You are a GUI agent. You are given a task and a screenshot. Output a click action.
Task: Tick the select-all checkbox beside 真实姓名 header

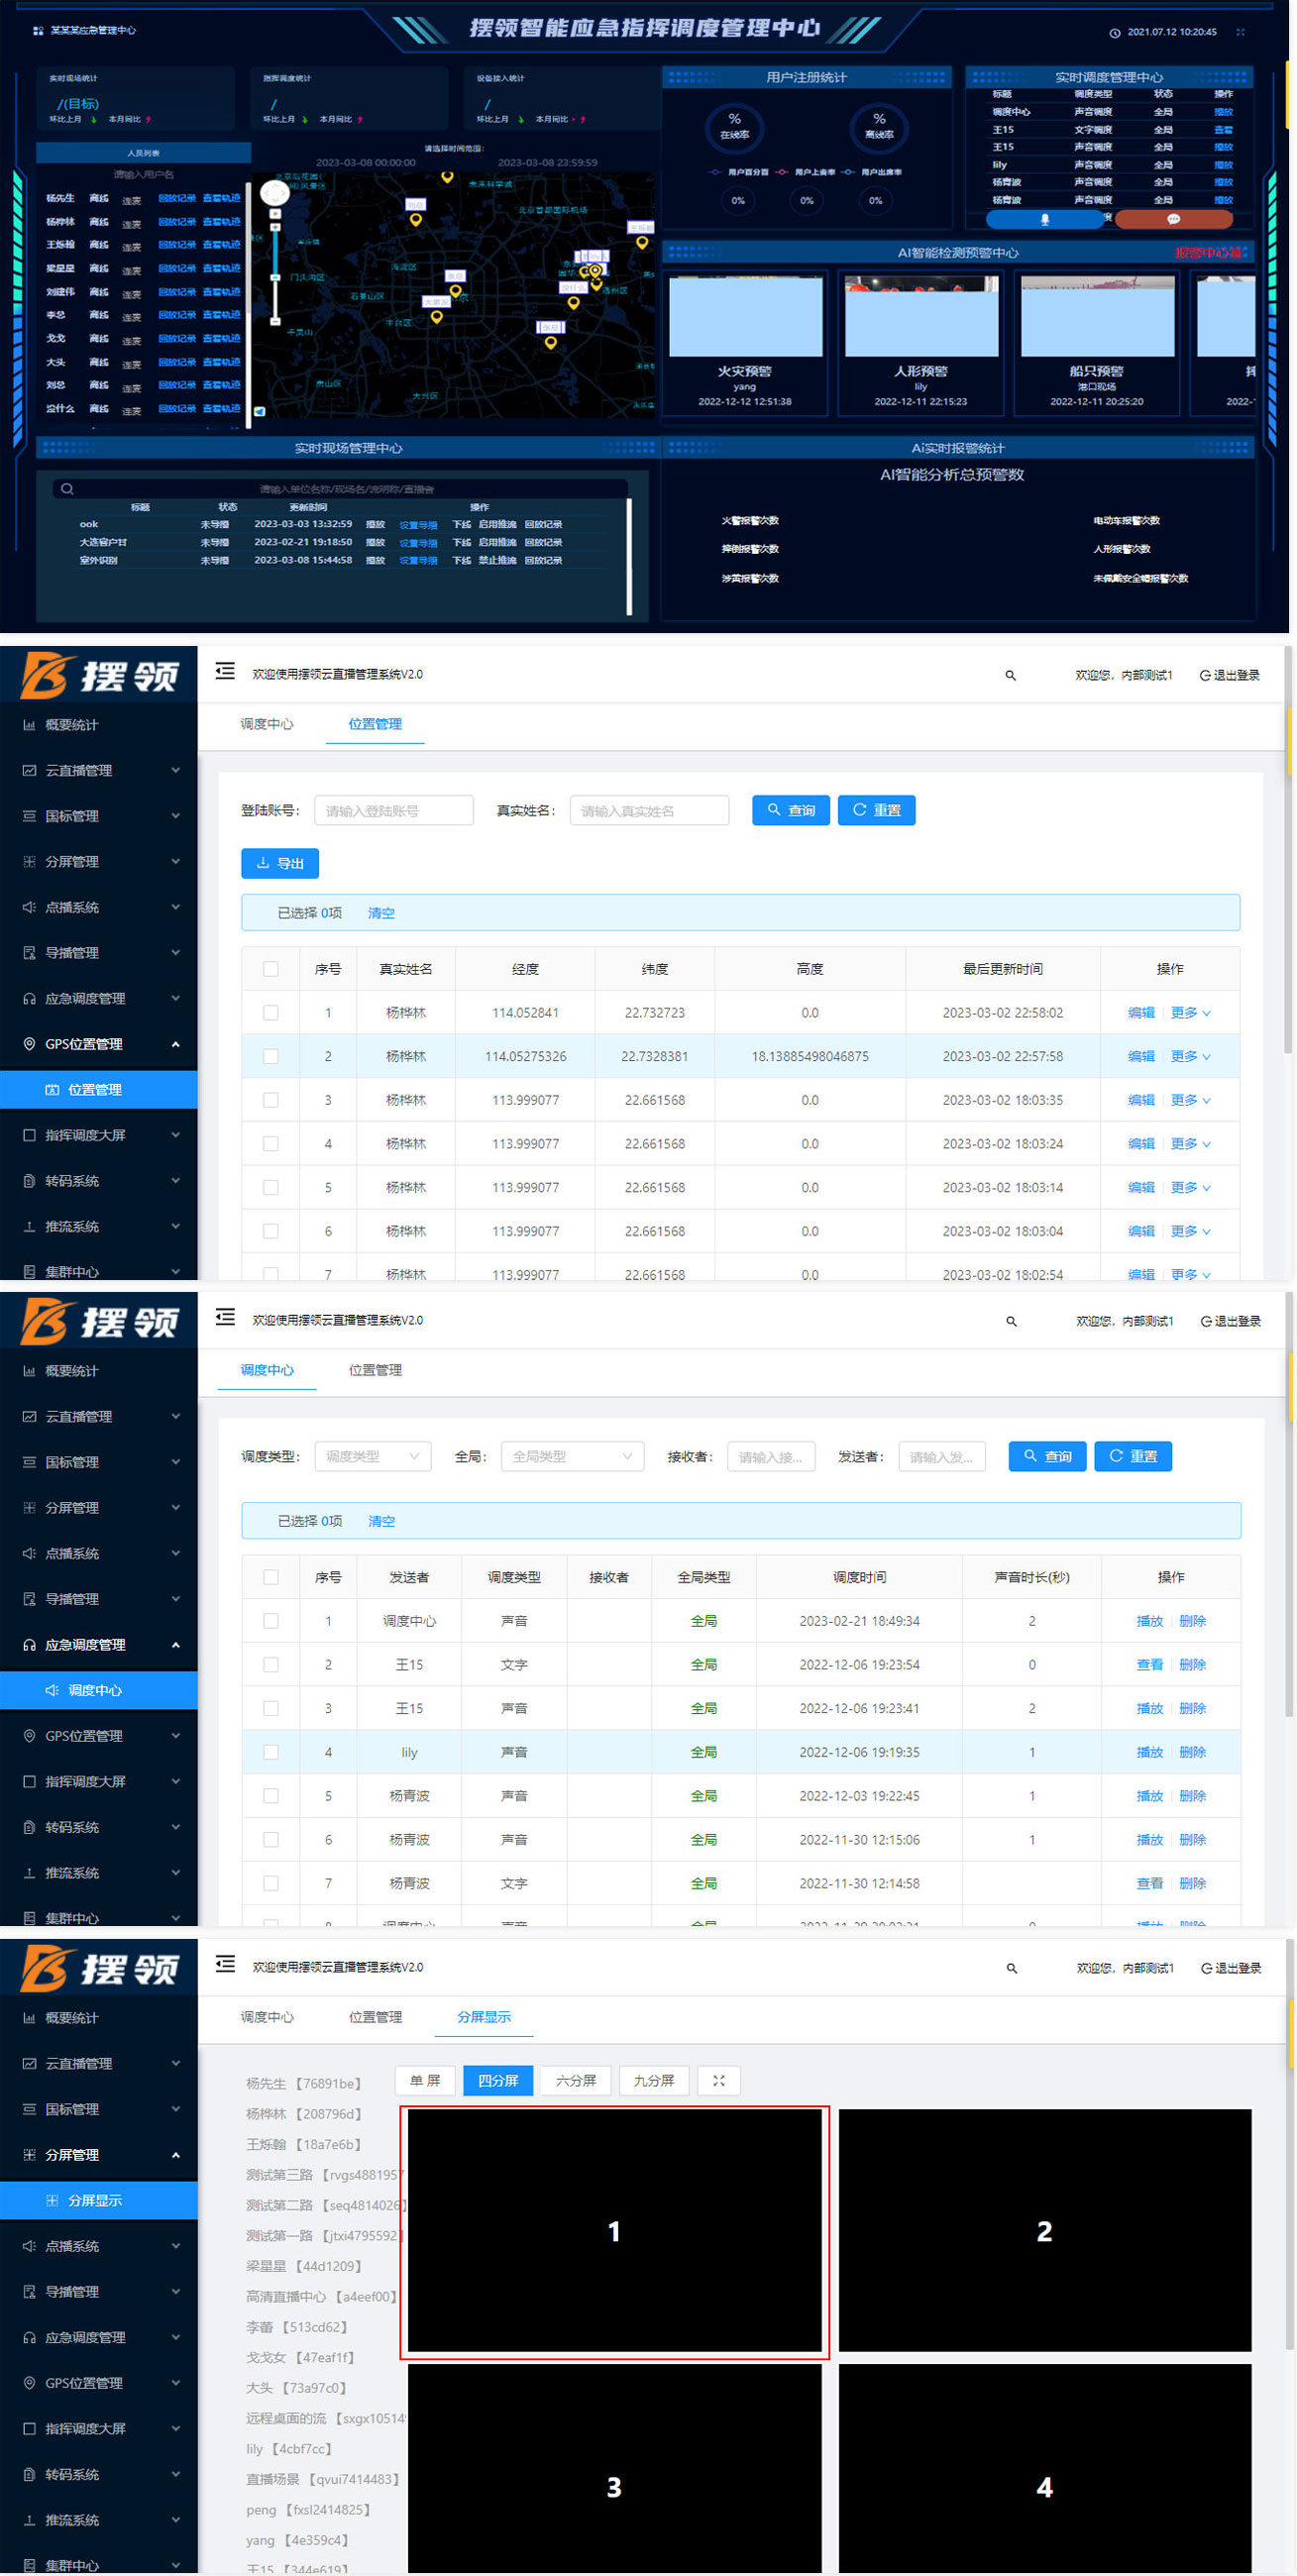271,969
